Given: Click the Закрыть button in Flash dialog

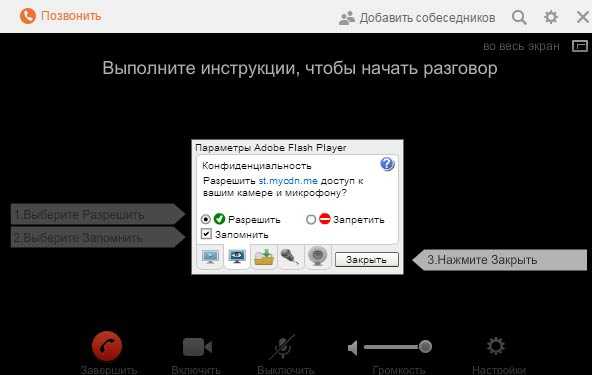Looking at the screenshot, I should click(x=367, y=260).
